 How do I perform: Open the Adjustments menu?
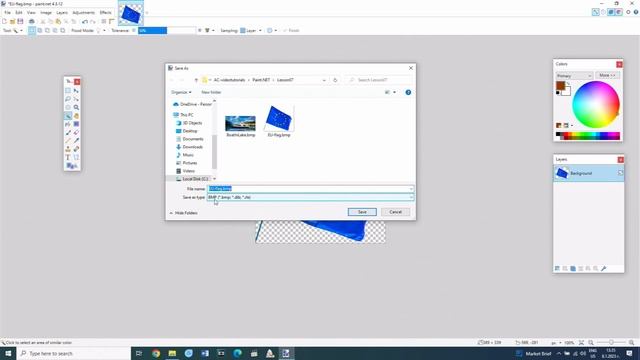click(x=83, y=13)
